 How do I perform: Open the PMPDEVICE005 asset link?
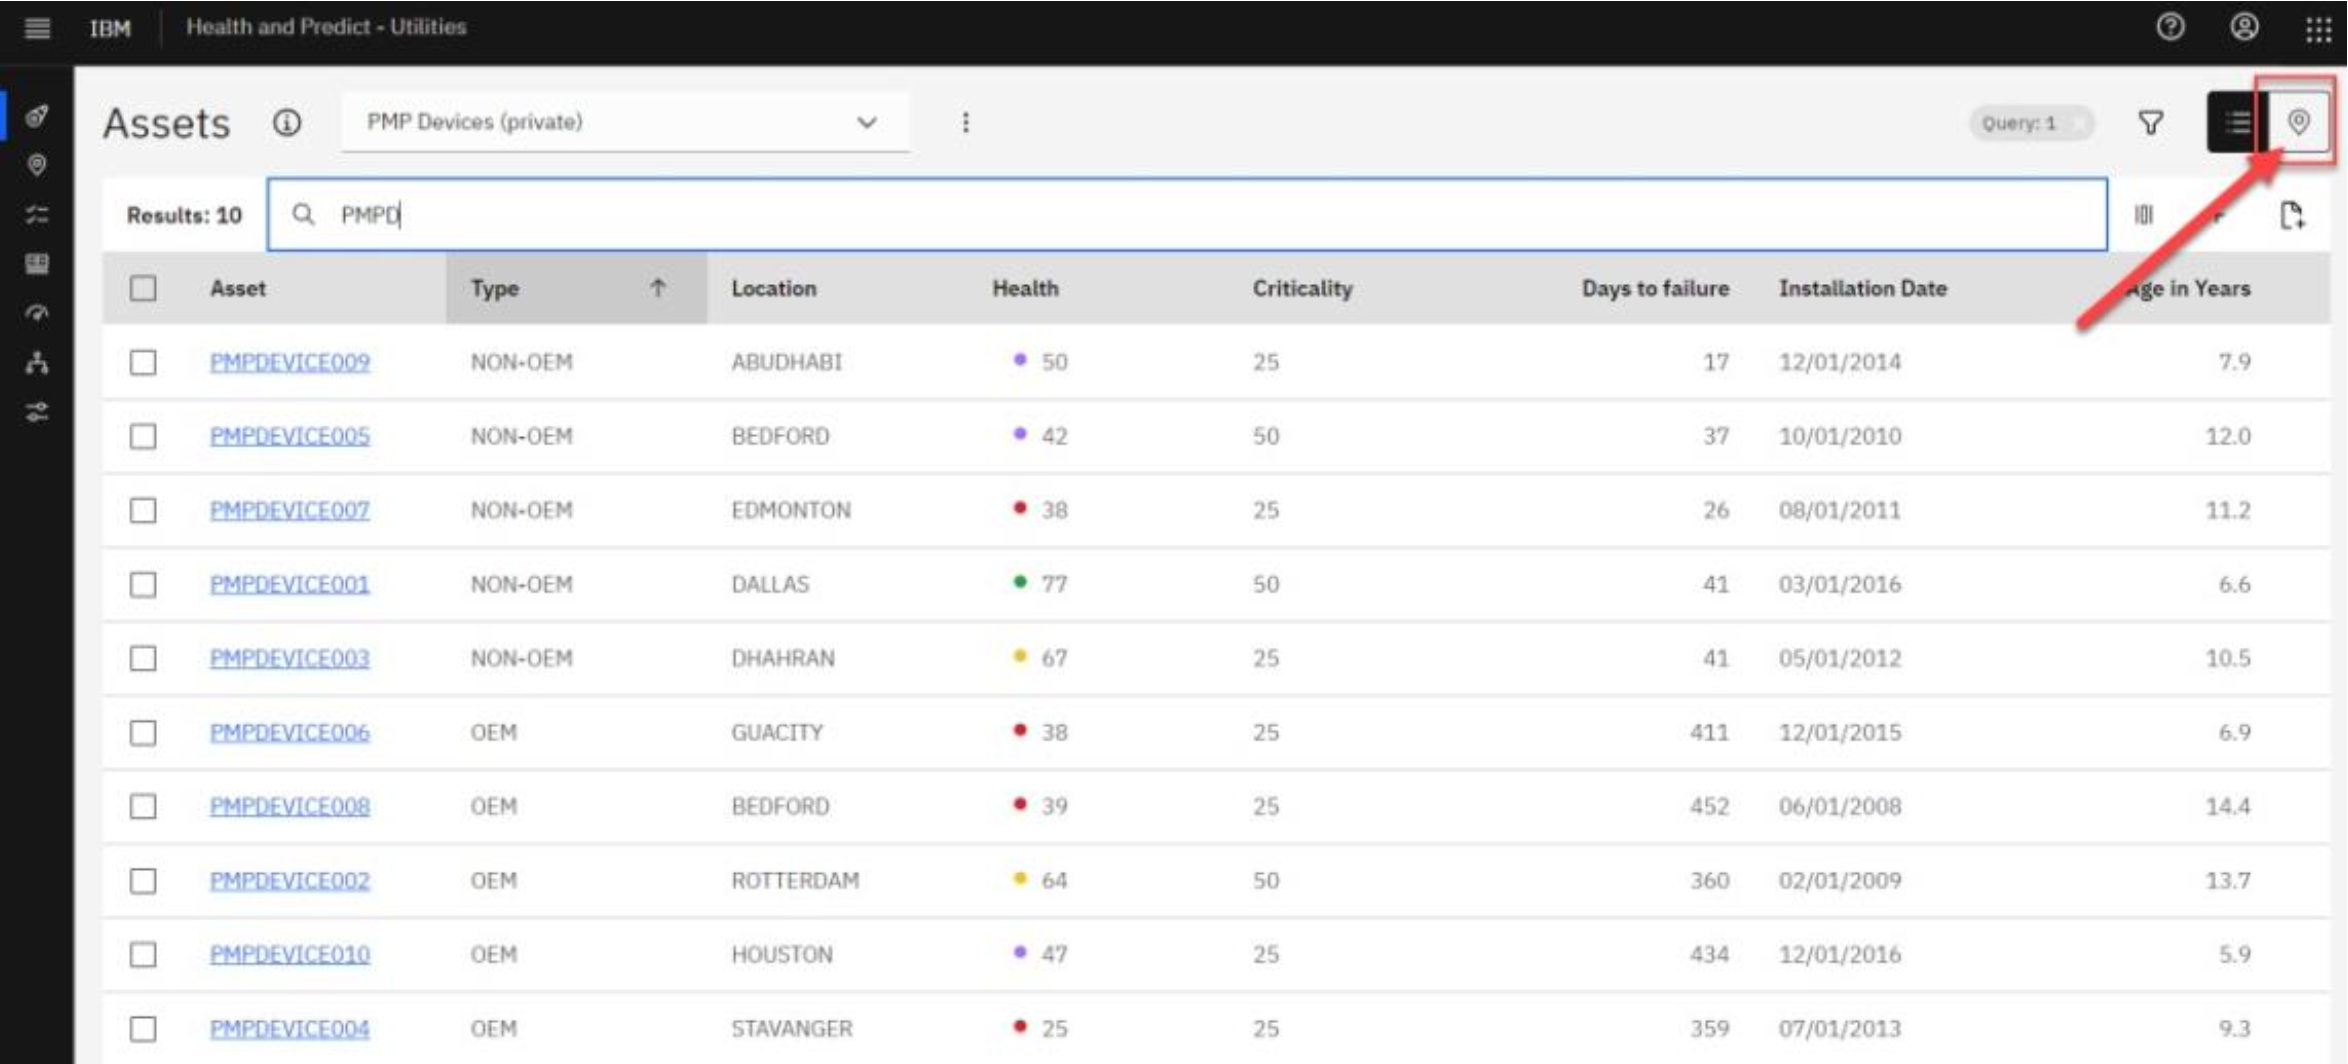(289, 436)
